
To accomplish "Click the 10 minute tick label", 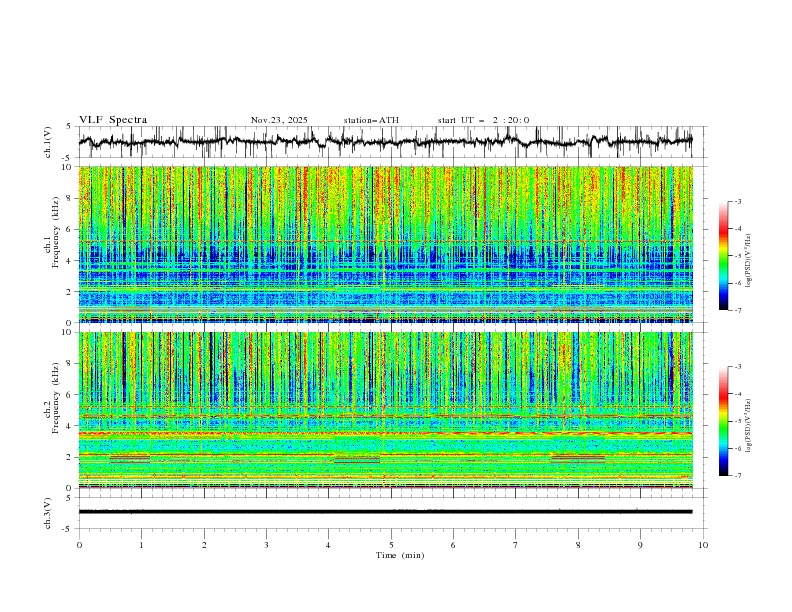I will (703, 545).
